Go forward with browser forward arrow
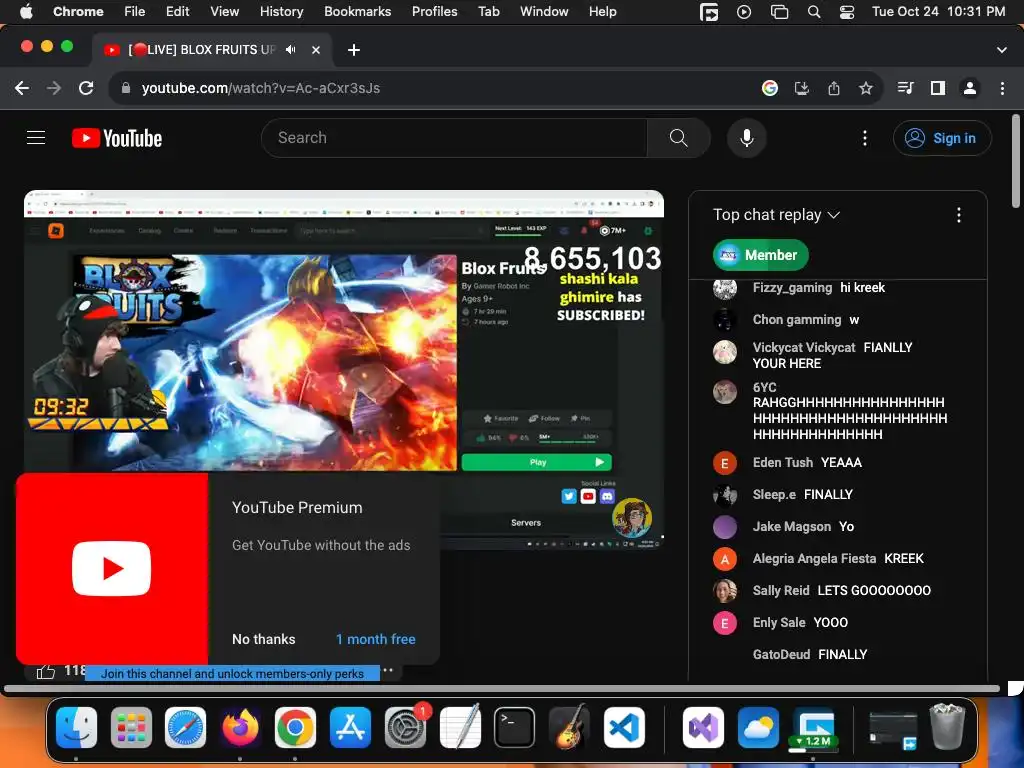1024x768 pixels. pos(54,88)
